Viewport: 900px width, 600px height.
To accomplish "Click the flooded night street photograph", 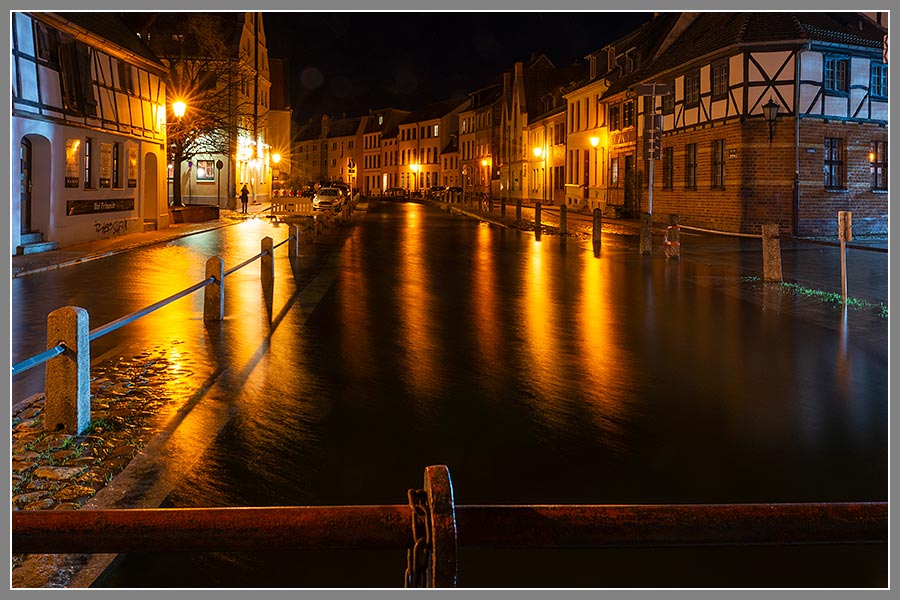I will (450, 300).
